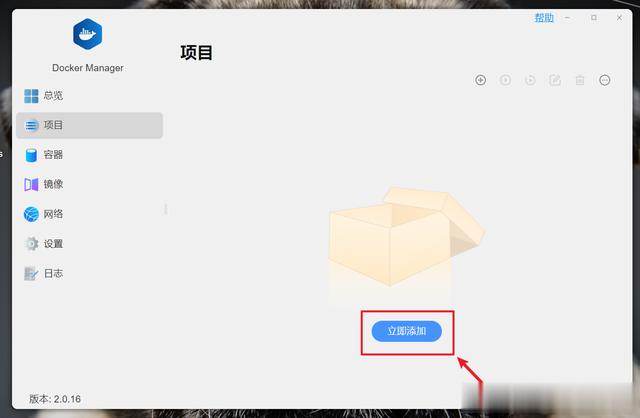Maximize the Docker Manager window
This screenshot has width=640, height=418.
594,18
